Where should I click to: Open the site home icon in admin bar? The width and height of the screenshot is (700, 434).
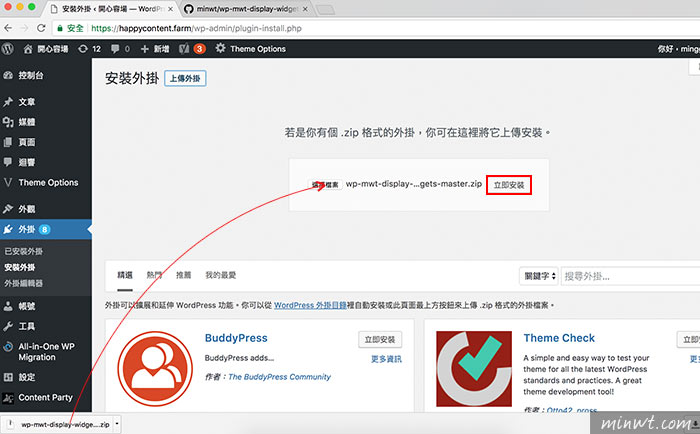tap(28, 49)
